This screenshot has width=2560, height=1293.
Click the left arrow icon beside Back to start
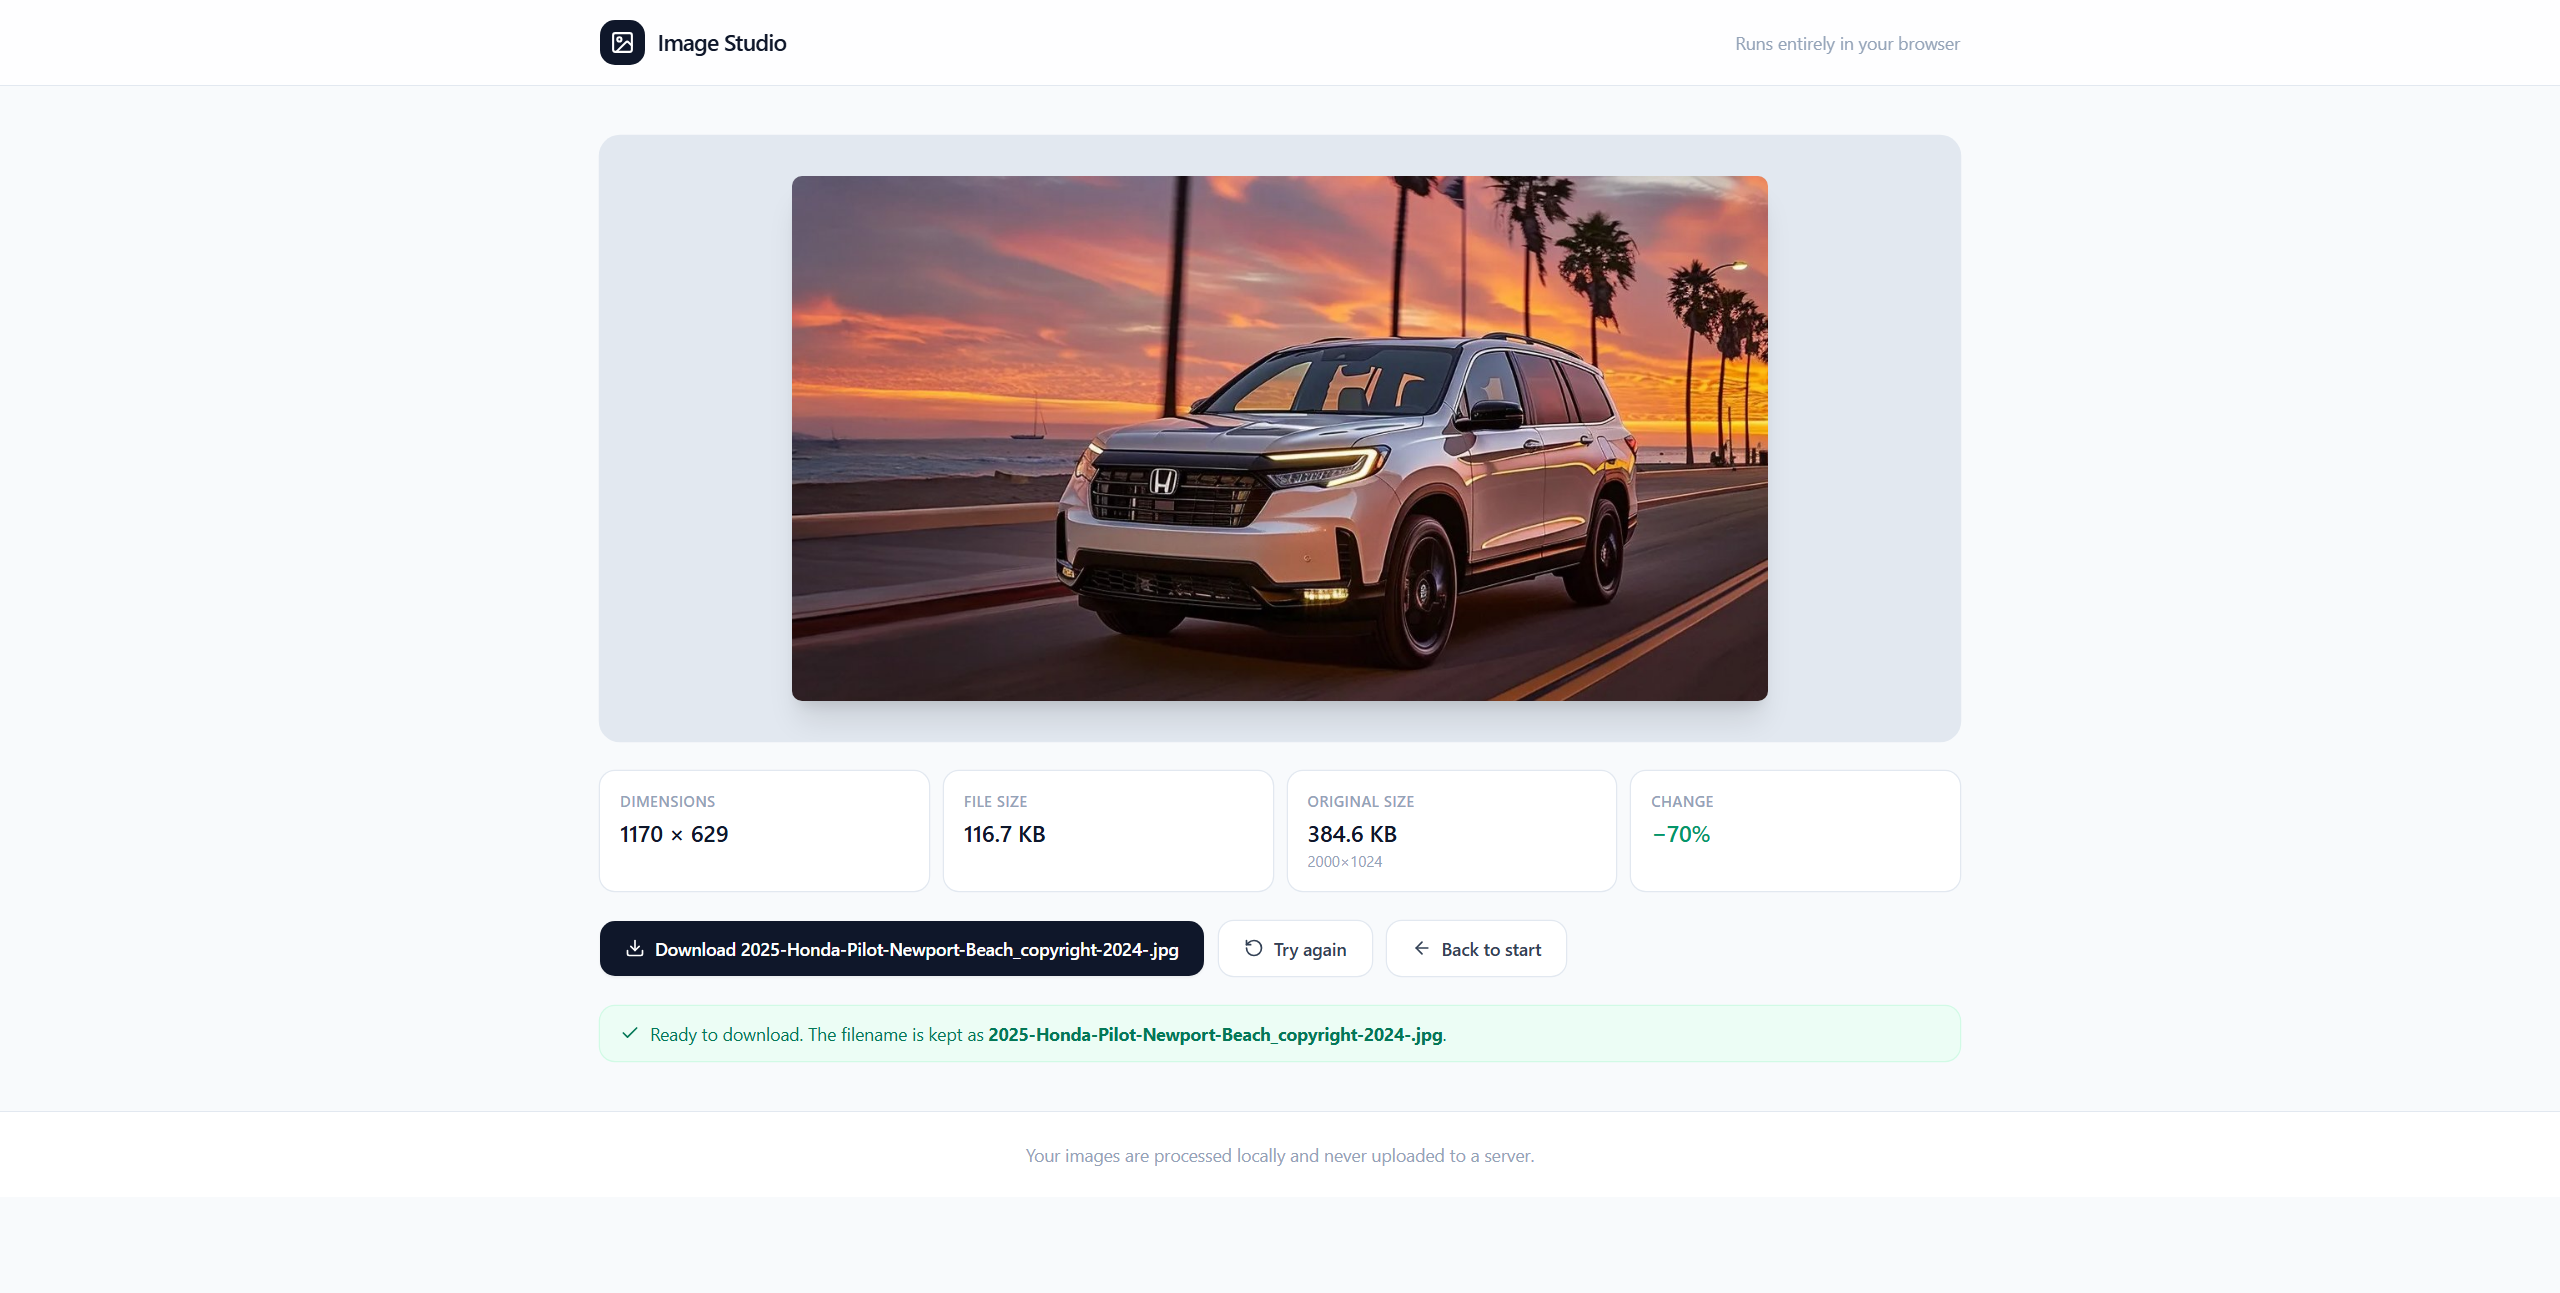point(1421,948)
